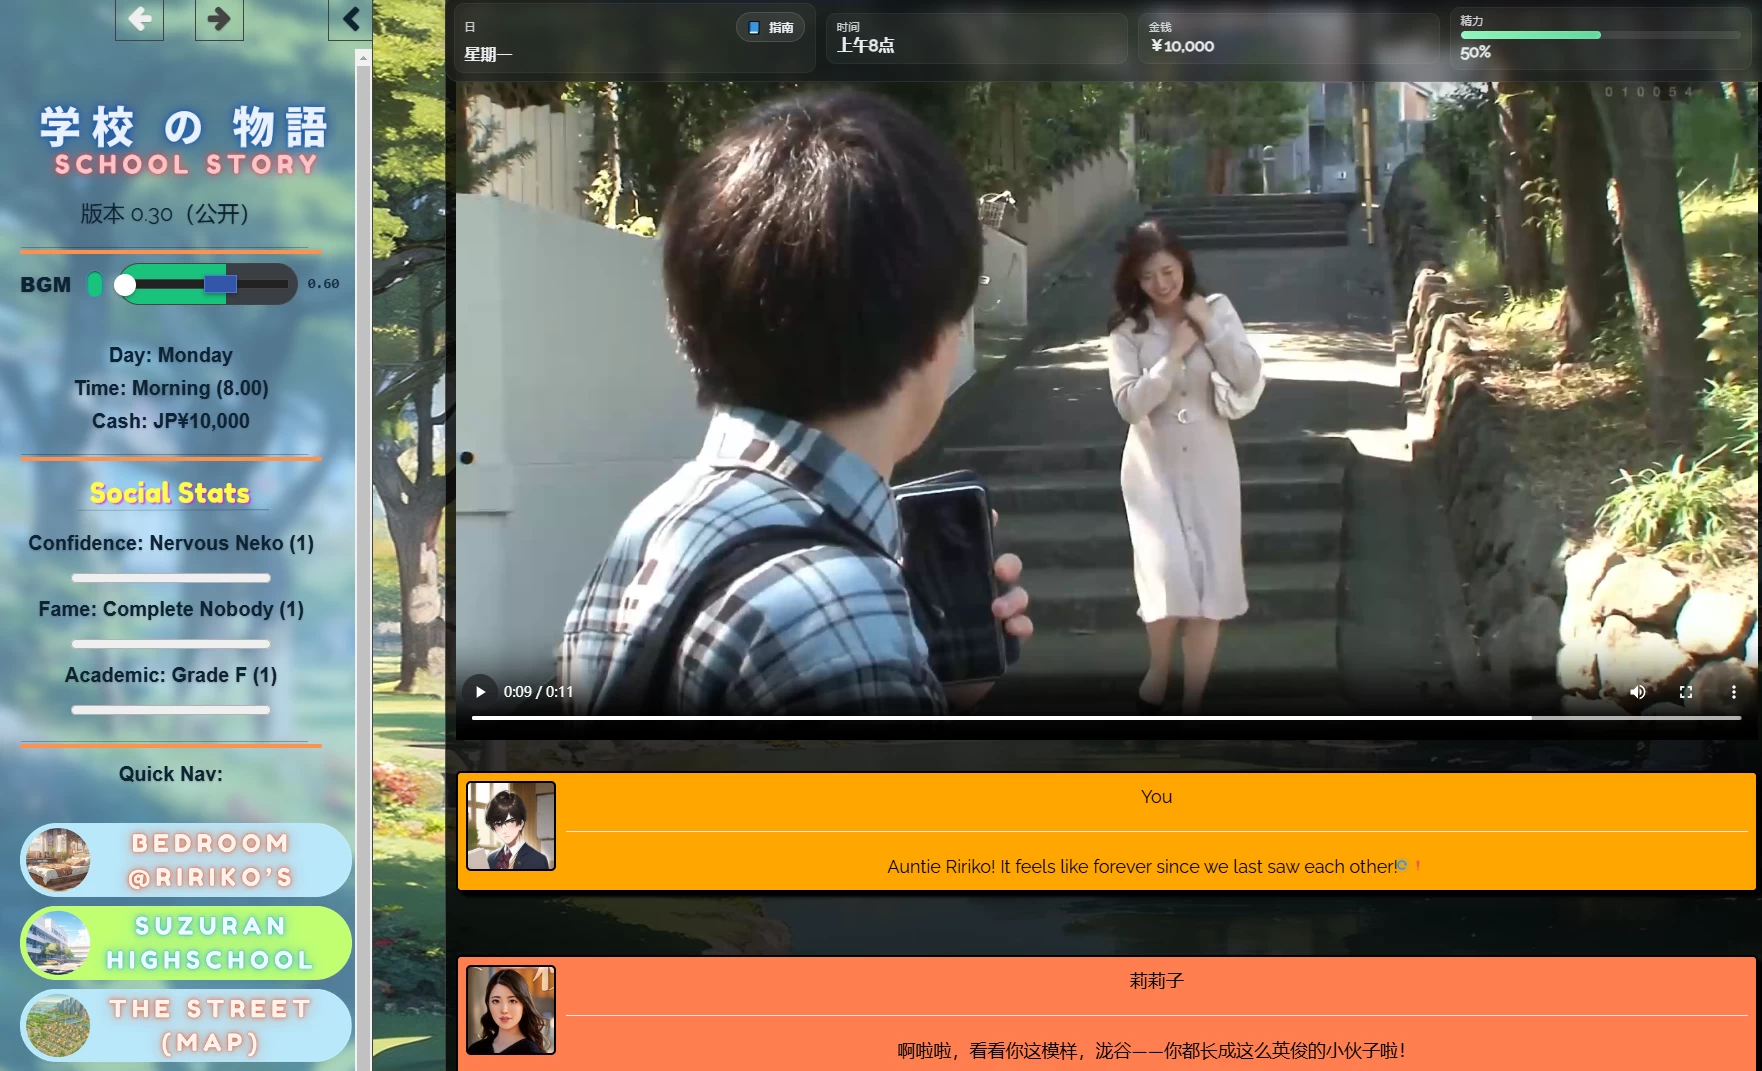This screenshot has width=1762, height=1071.
Task: Click the bedroom thumbnail icon
Action: 58,860
